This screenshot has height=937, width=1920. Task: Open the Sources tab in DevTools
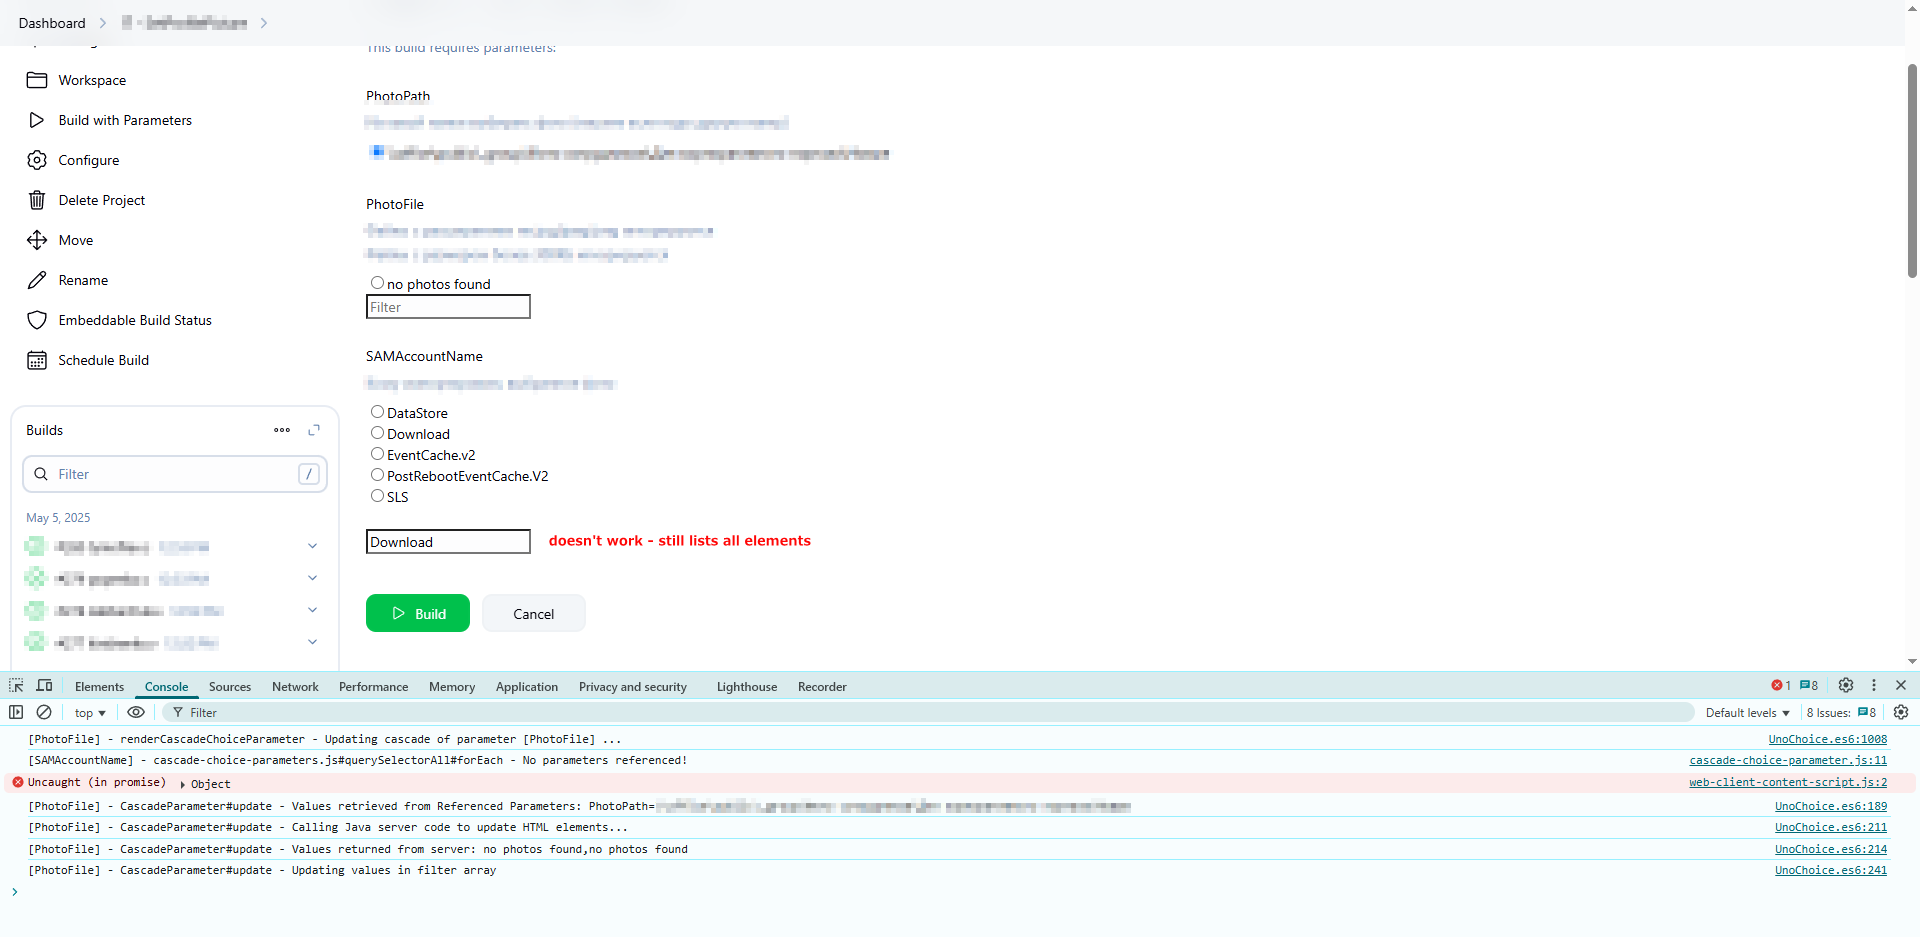[230, 687]
